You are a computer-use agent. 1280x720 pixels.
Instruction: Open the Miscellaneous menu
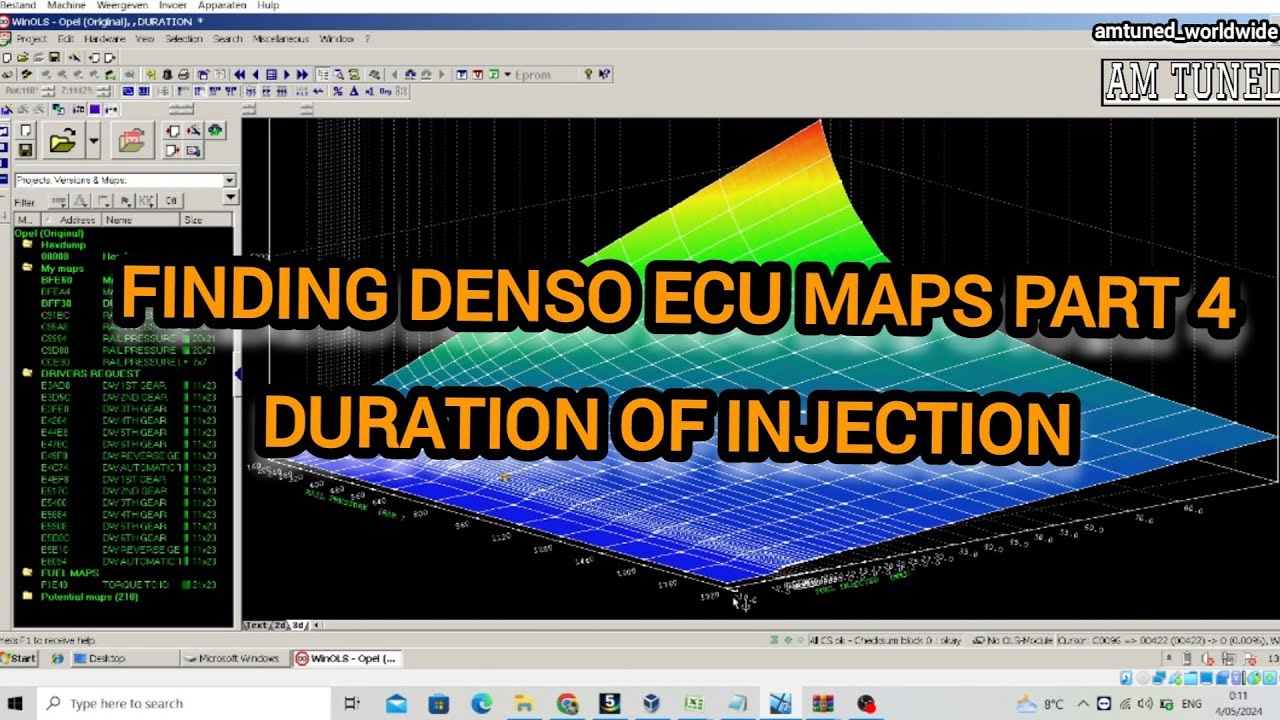[281, 39]
